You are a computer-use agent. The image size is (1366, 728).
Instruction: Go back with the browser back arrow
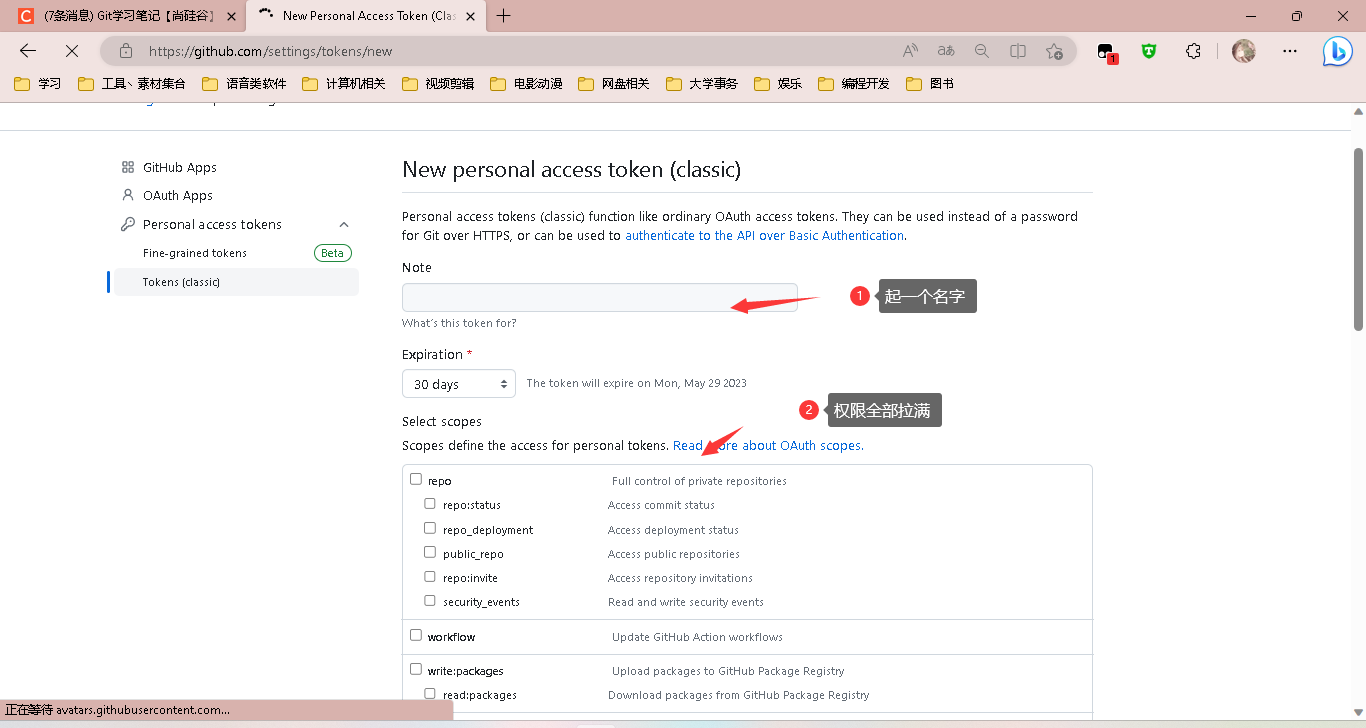coord(28,51)
